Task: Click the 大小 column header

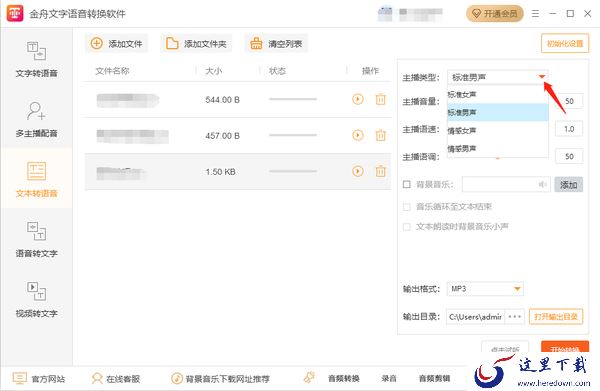Action: pyautogui.click(x=214, y=71)
